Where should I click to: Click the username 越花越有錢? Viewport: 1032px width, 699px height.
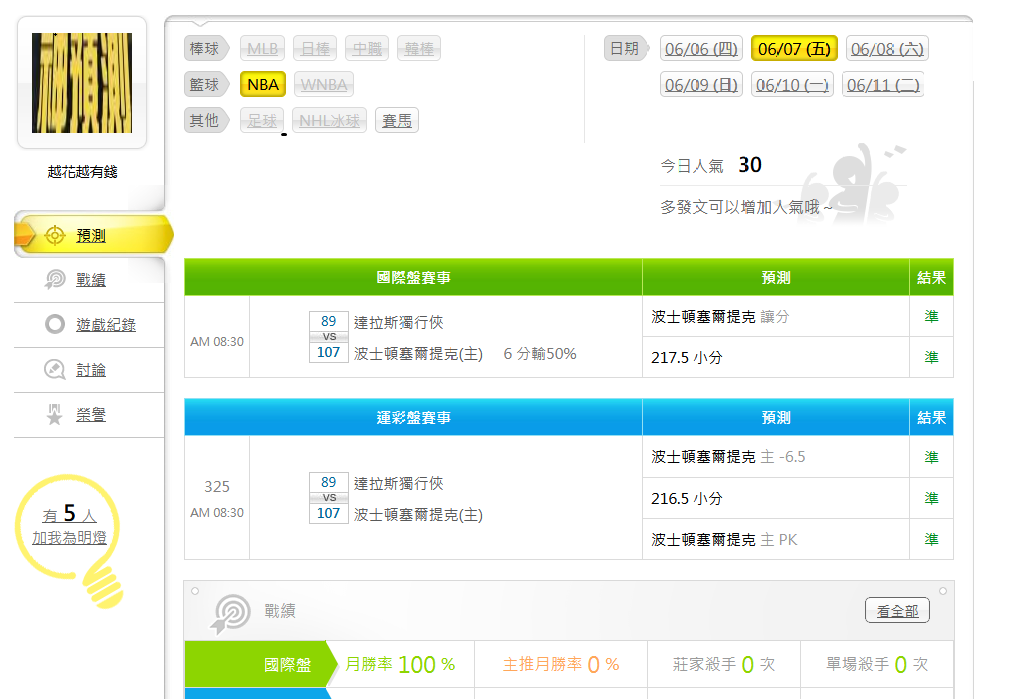[82, 172]
